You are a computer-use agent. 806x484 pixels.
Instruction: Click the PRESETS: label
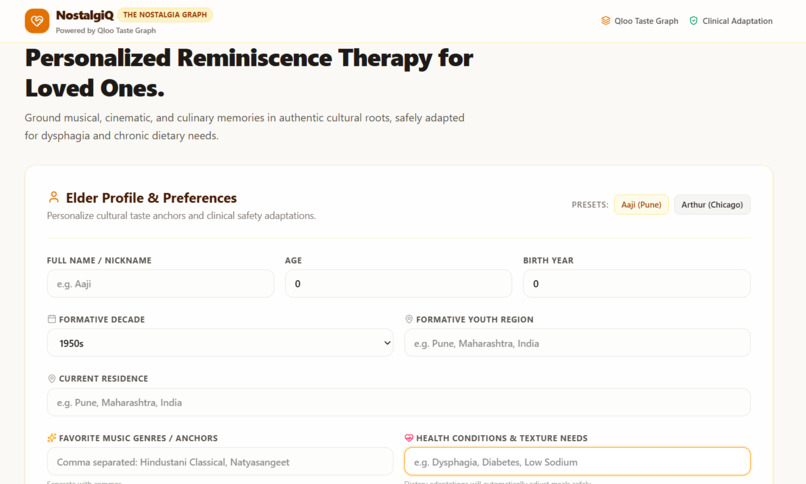click(590, 204)
